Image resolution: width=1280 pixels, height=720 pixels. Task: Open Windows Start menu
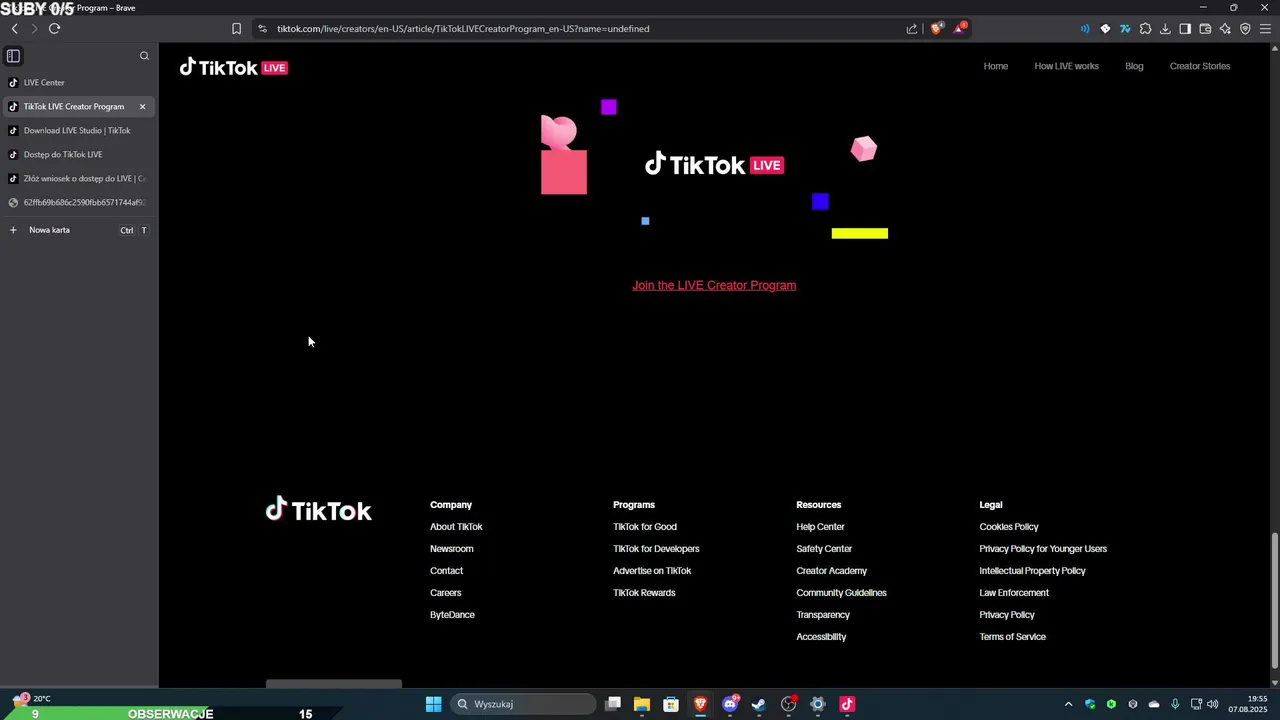coord(433,704)
